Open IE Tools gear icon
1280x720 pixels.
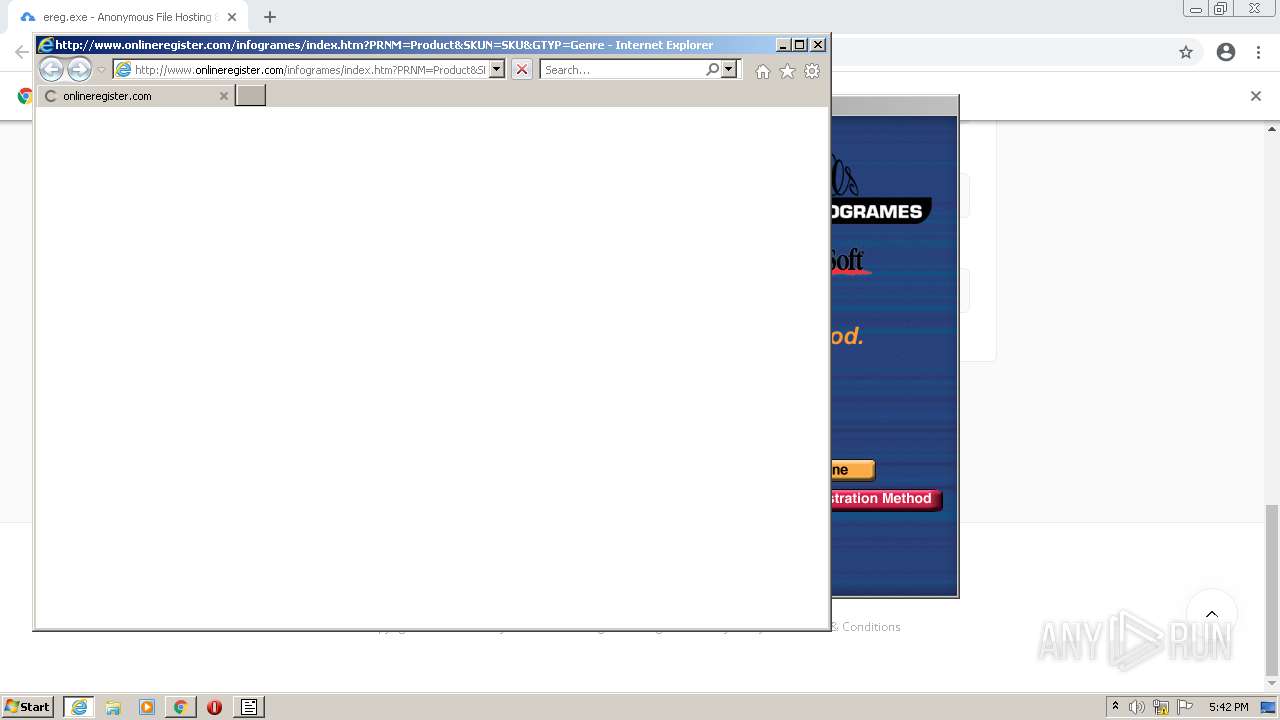(x=812, y=71)
